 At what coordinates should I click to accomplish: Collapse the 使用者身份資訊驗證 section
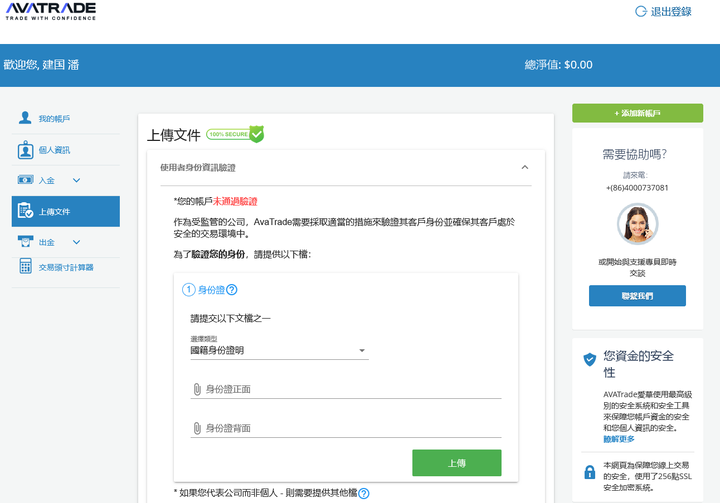pyautogui.click(x=525, y=167)
